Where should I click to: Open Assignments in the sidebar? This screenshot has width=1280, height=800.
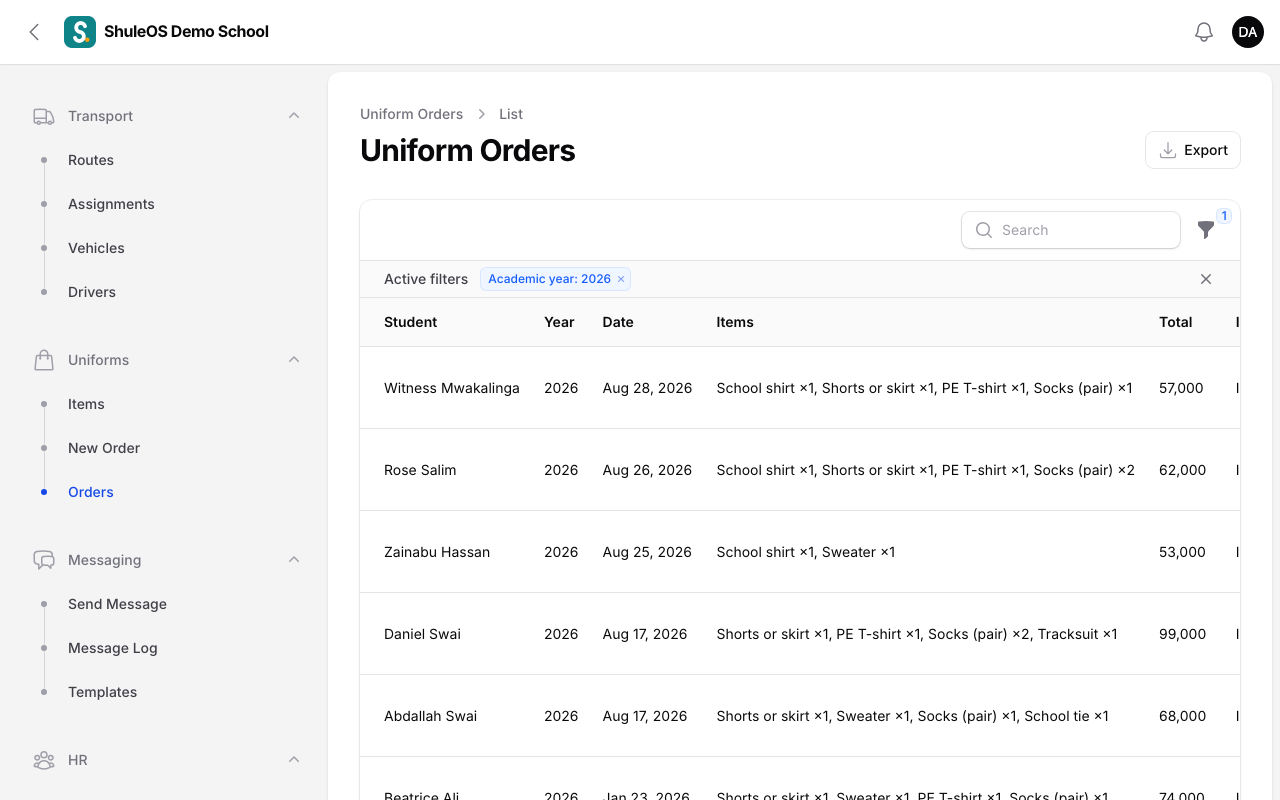pos(111,204)
